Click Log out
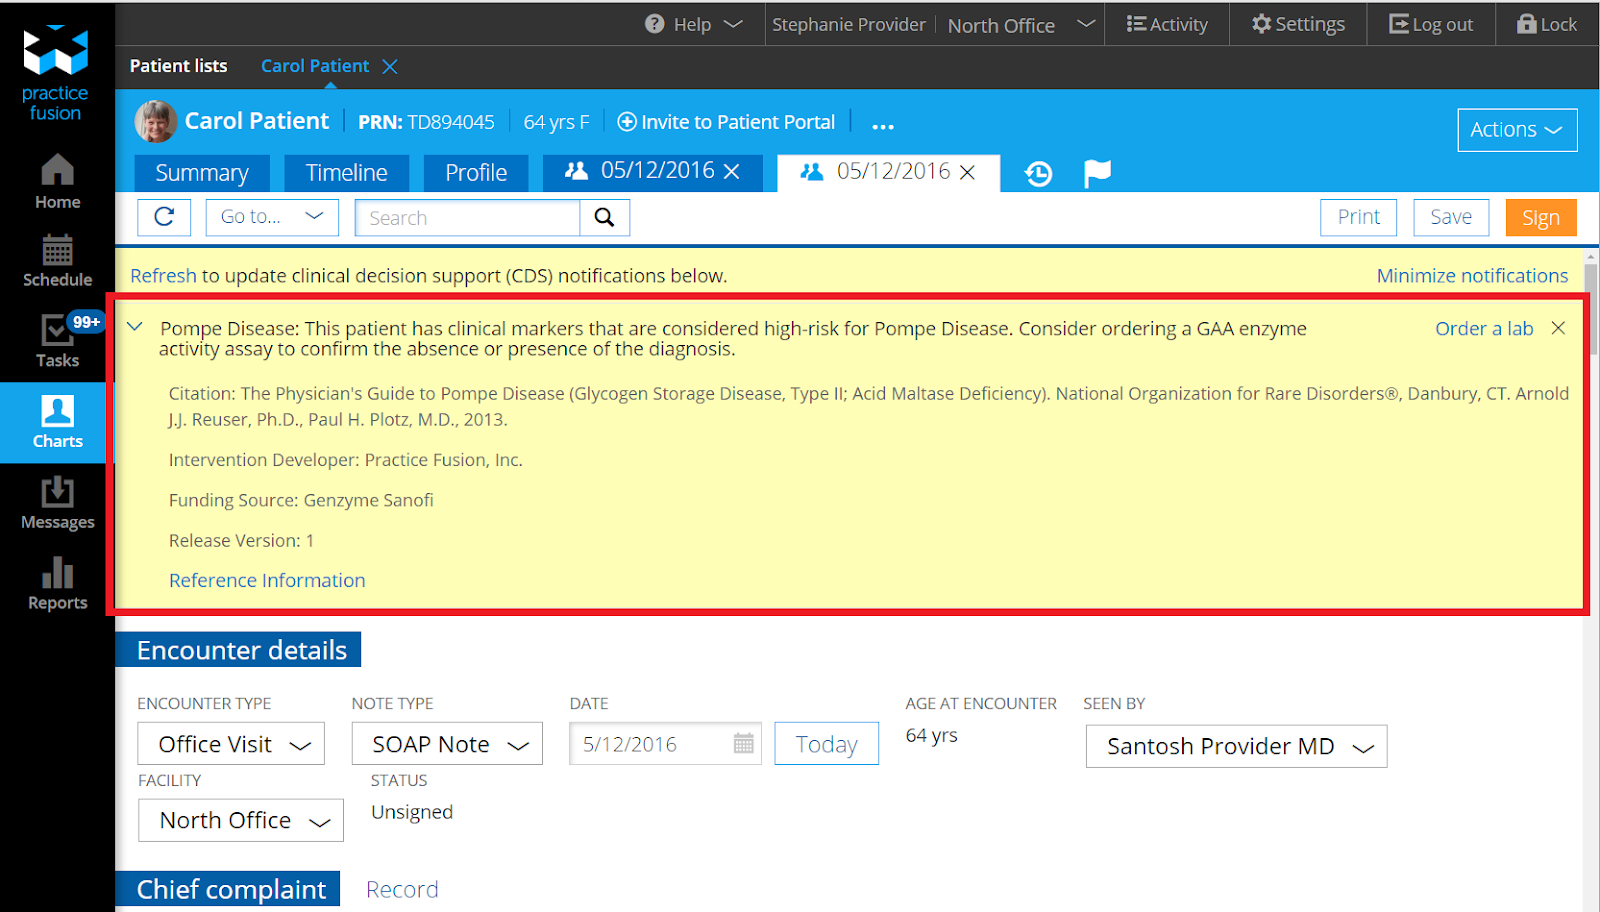The width and height of the screenshot is (1600, 912). point(1431,24)
